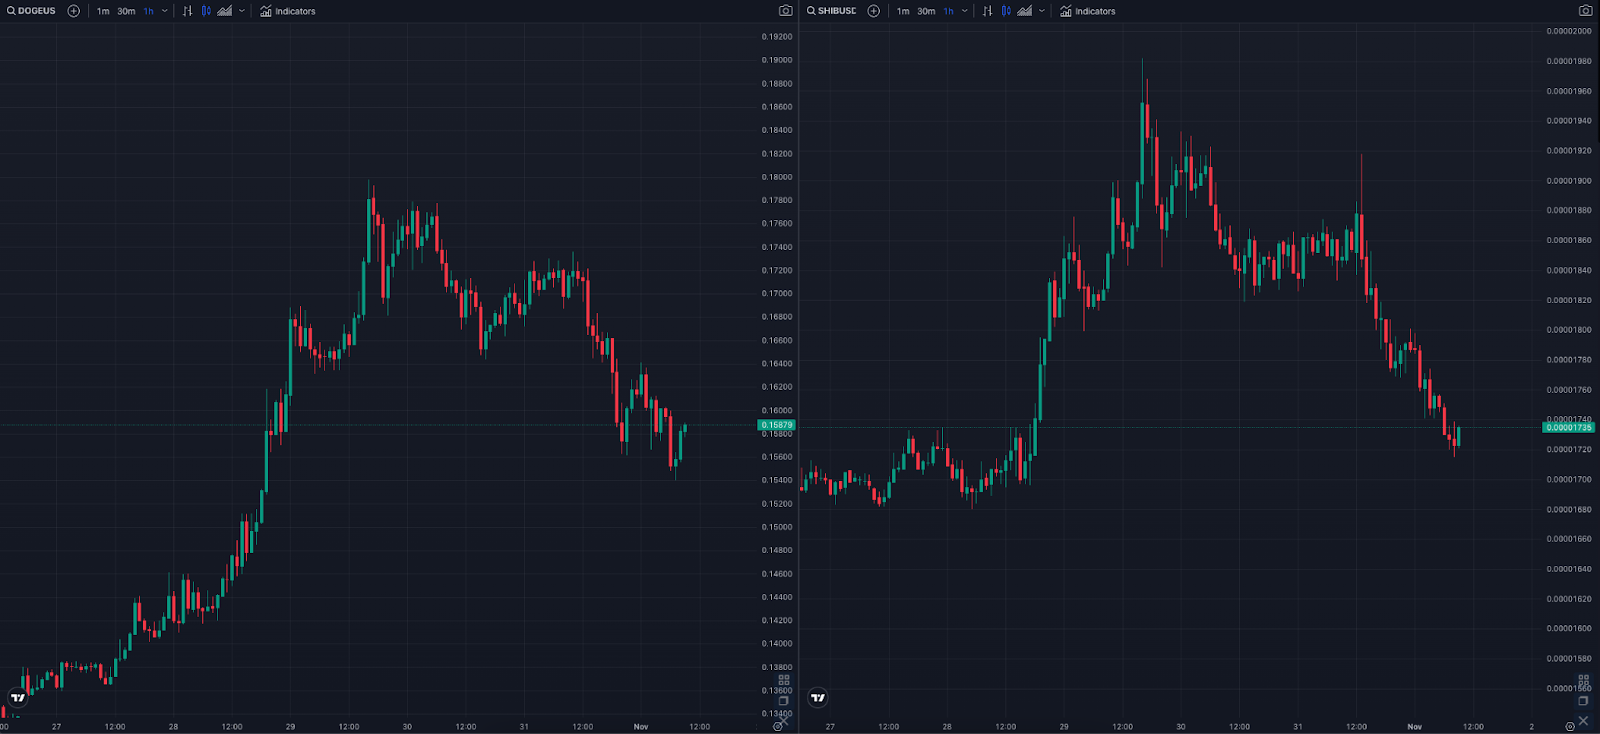Select 1m interval on the SHIBUSC chart
Screen dimensions: 1600x734
point(903,11)
